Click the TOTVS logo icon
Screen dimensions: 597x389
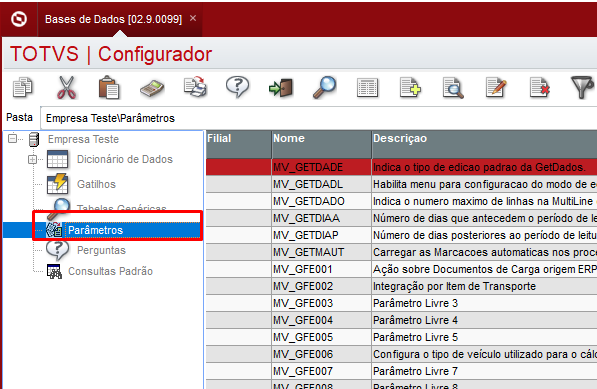19,19
